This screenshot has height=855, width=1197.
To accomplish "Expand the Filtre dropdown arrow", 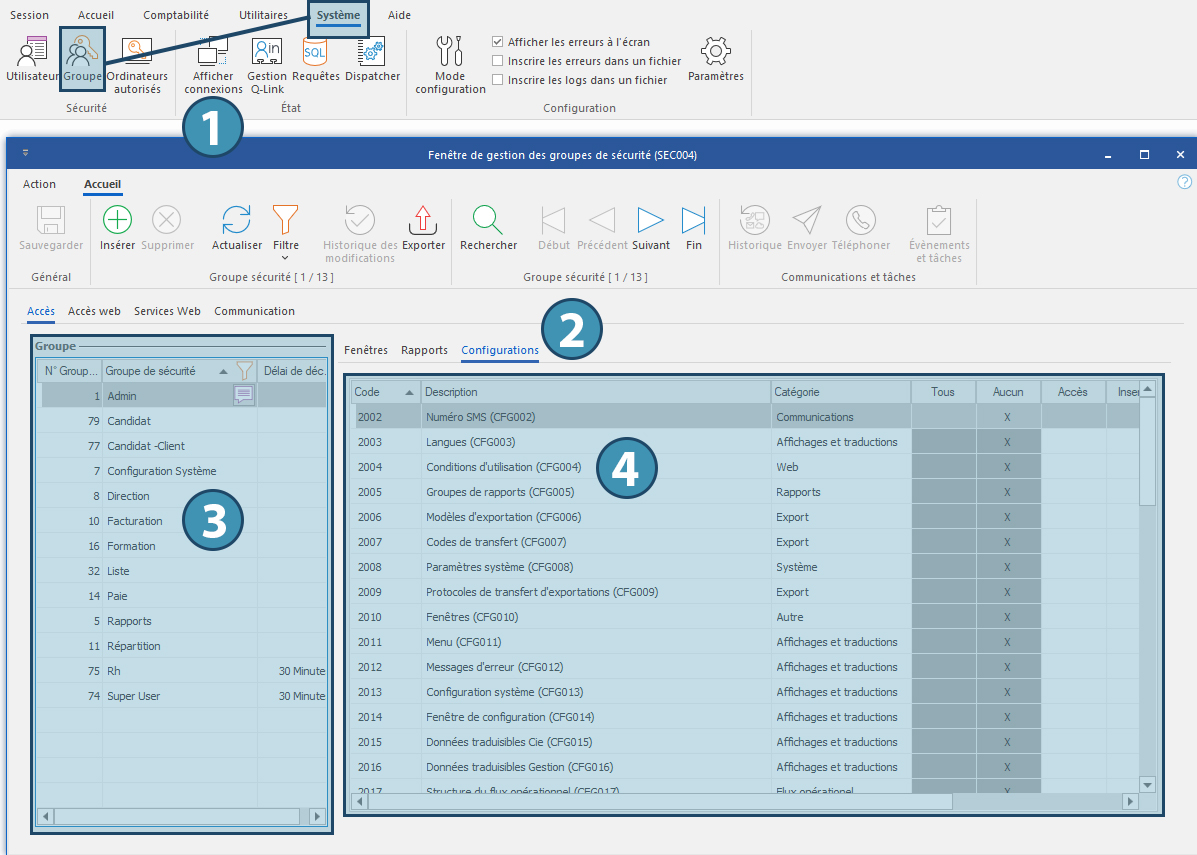I will [285, 258].
